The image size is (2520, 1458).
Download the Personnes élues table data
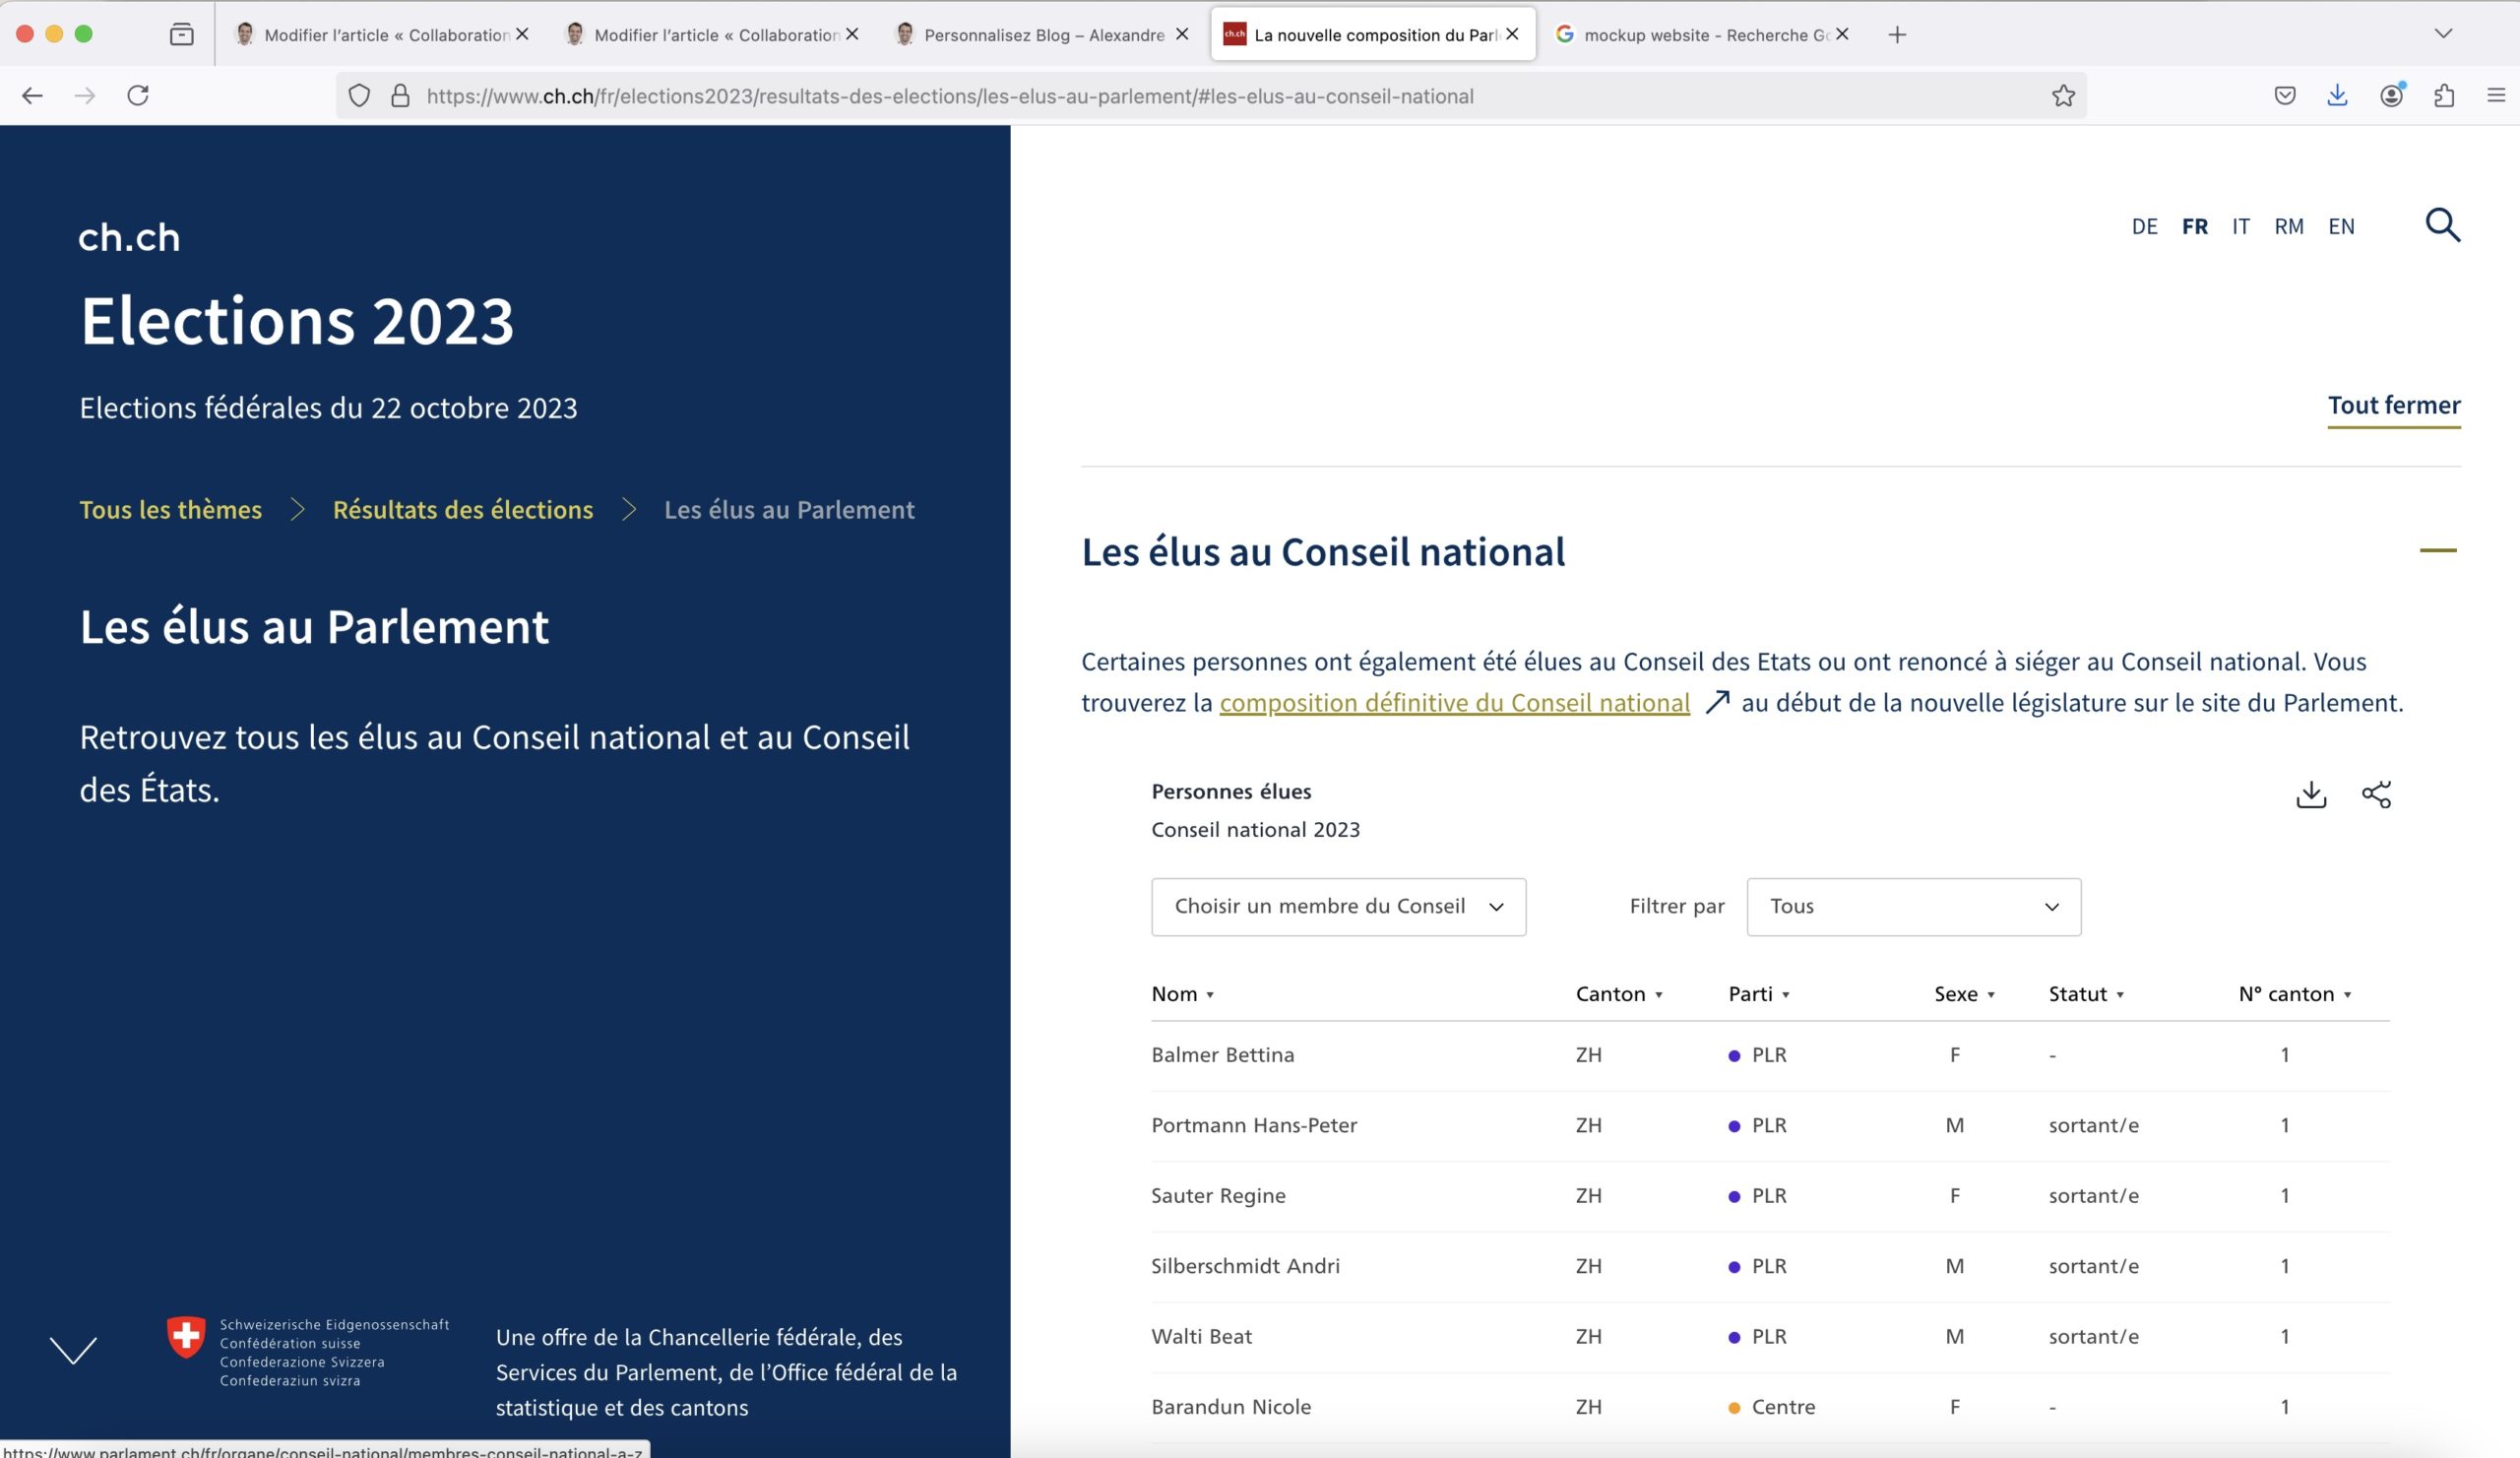pos(2310,795)
